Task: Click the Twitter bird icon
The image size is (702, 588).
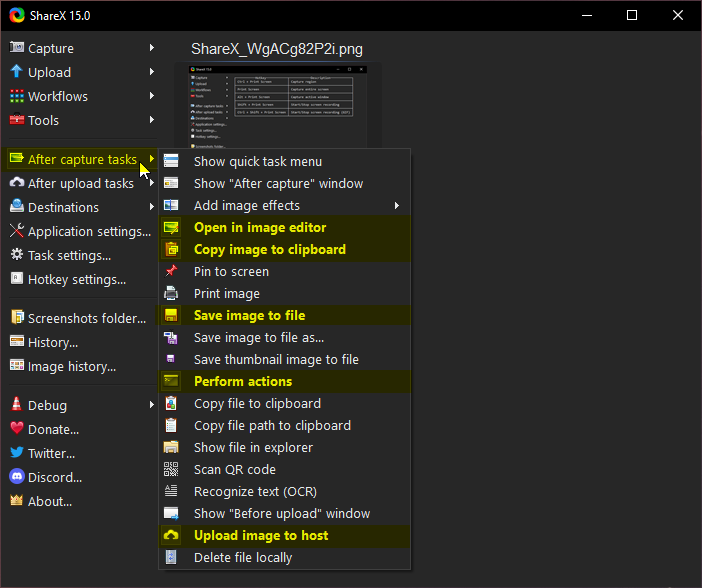Action: coord(17,453)
